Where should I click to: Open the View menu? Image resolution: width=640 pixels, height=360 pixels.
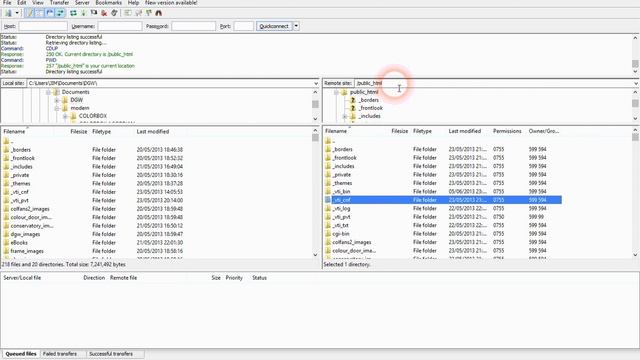(38, 2)
